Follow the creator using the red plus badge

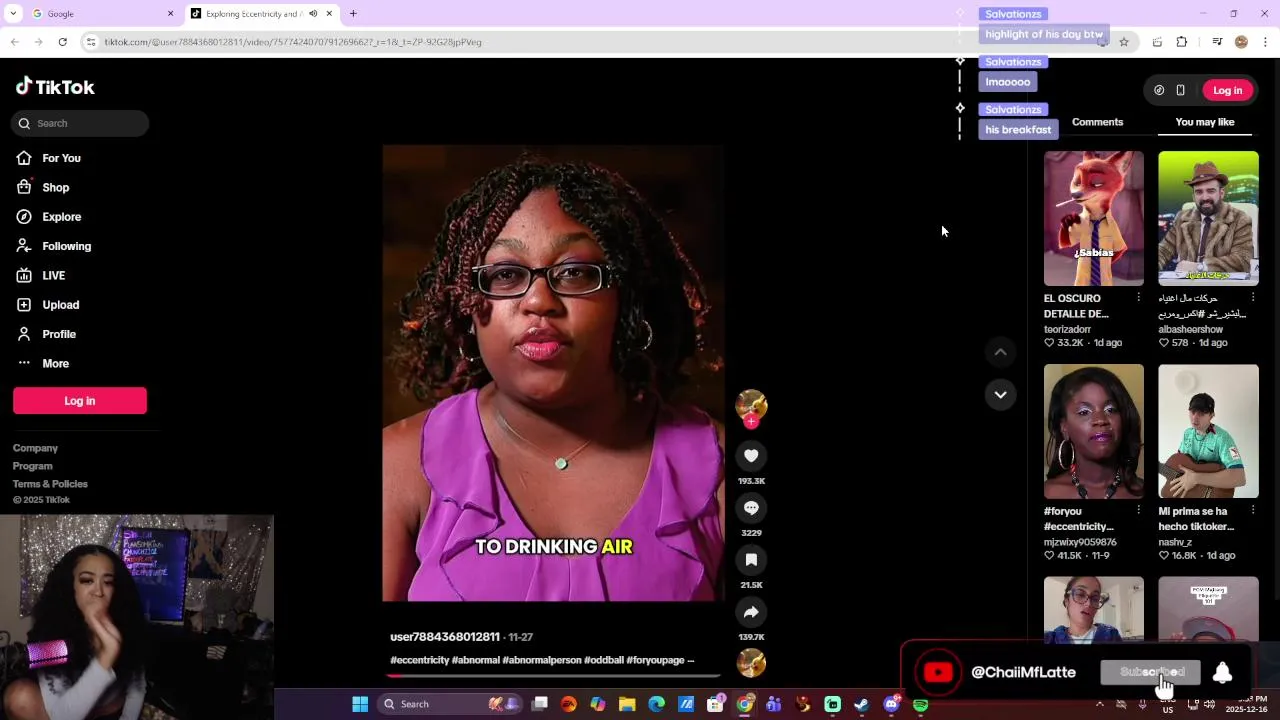click(x=751, y=422)
